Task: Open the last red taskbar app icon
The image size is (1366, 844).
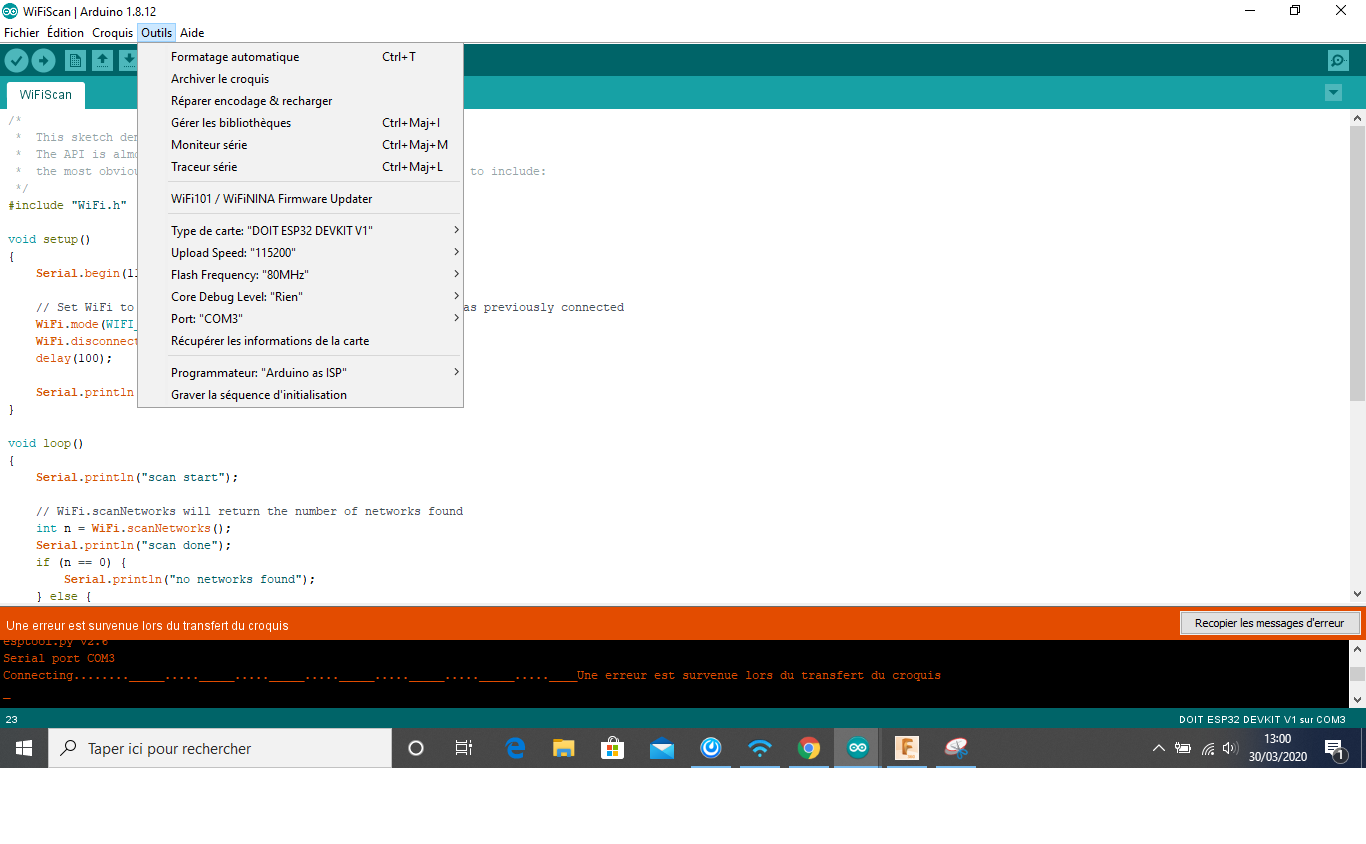Action: point(956,748)
